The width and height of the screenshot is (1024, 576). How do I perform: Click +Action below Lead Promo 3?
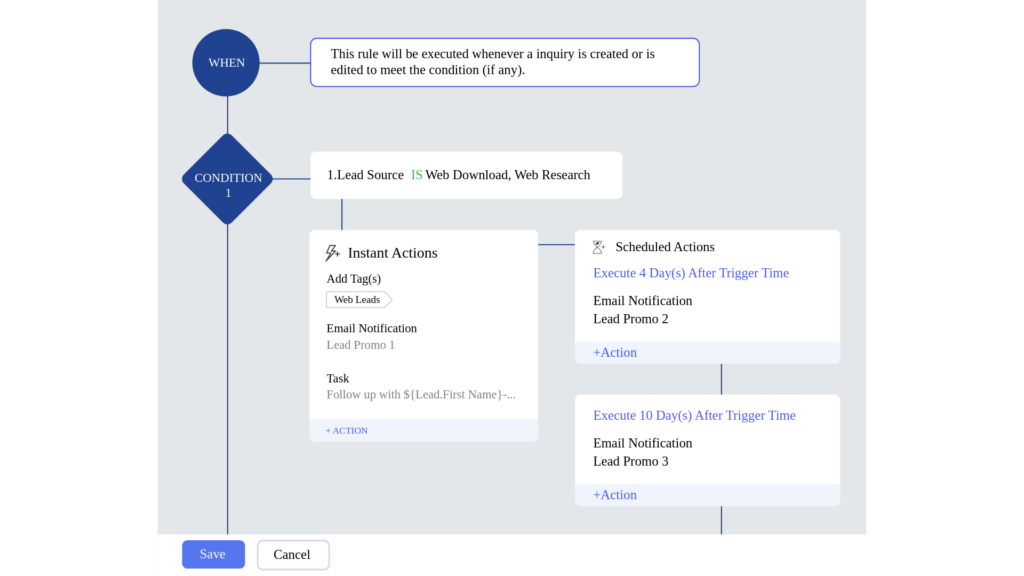click(x=615, y=494)
